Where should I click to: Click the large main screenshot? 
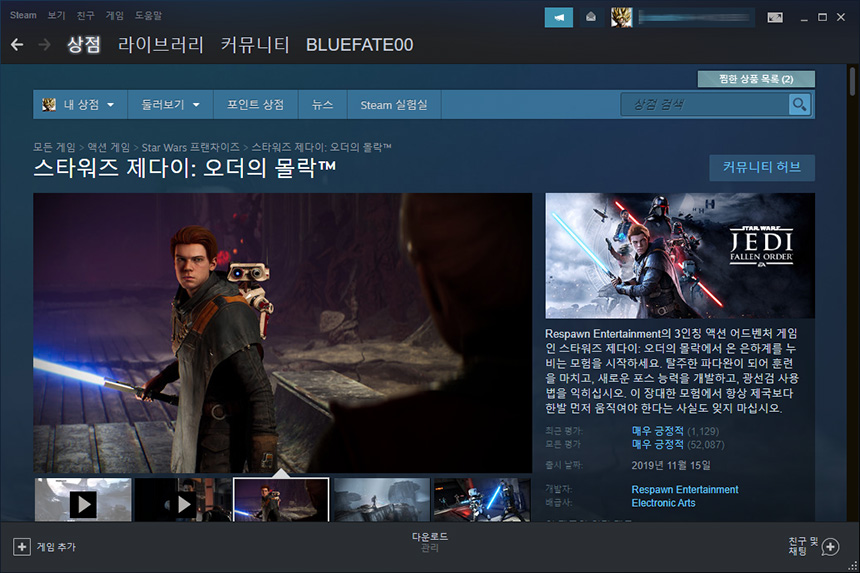click(282, 332)
